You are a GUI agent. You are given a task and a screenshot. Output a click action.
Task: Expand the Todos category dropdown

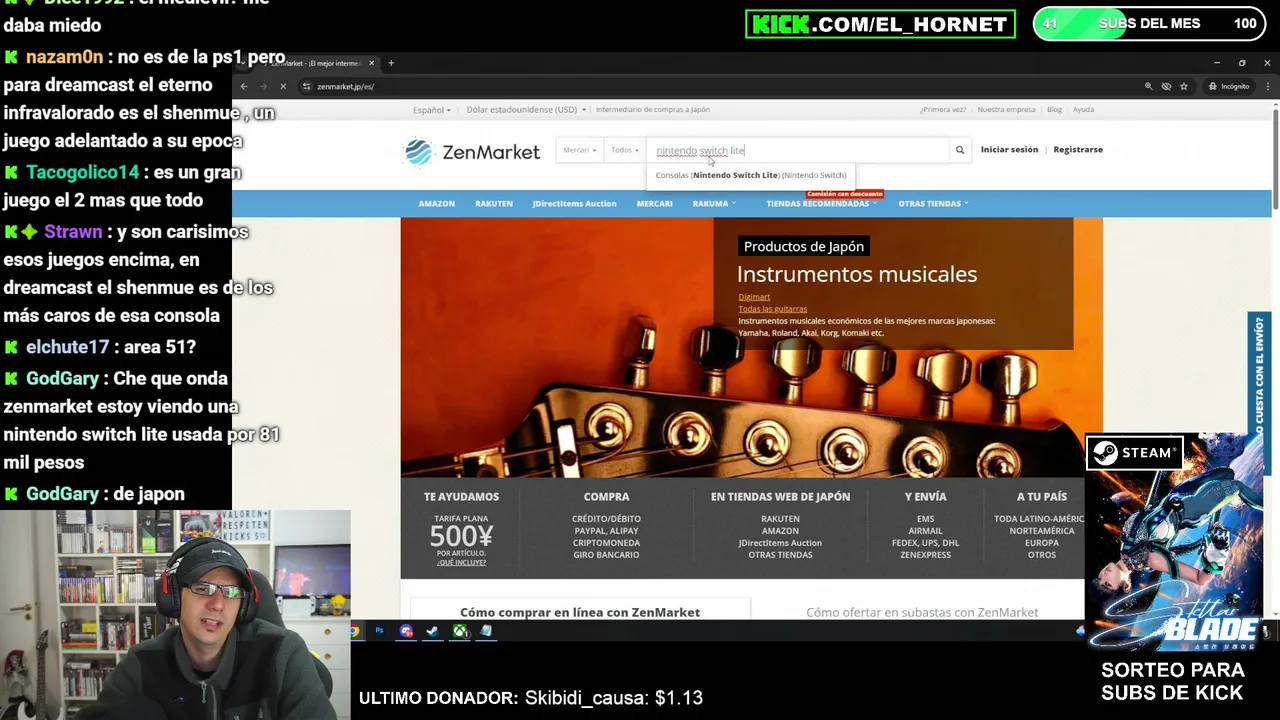click(625, 150)
